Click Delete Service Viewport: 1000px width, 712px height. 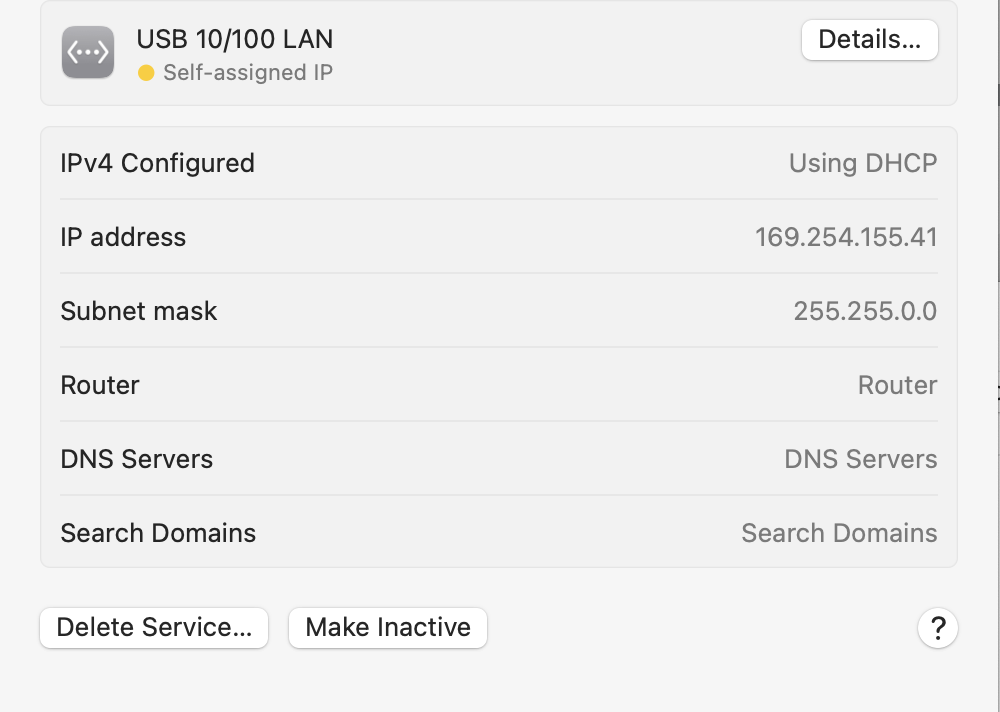[x=153, y=628]
